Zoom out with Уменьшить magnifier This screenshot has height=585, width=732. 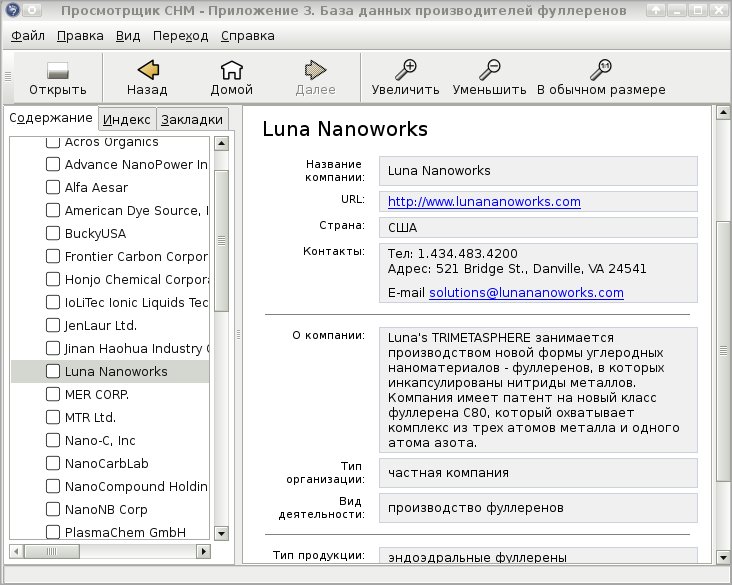pyautogui.click(x=489, y=70)
